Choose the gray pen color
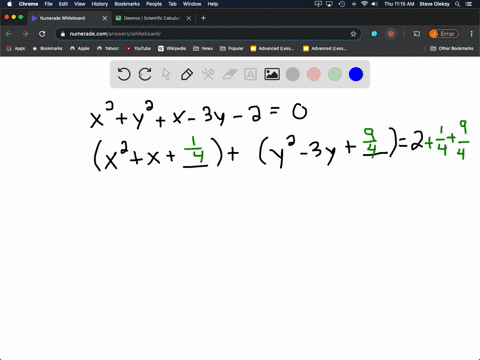This screenshot has height=360, width=480. click(293, 74)
